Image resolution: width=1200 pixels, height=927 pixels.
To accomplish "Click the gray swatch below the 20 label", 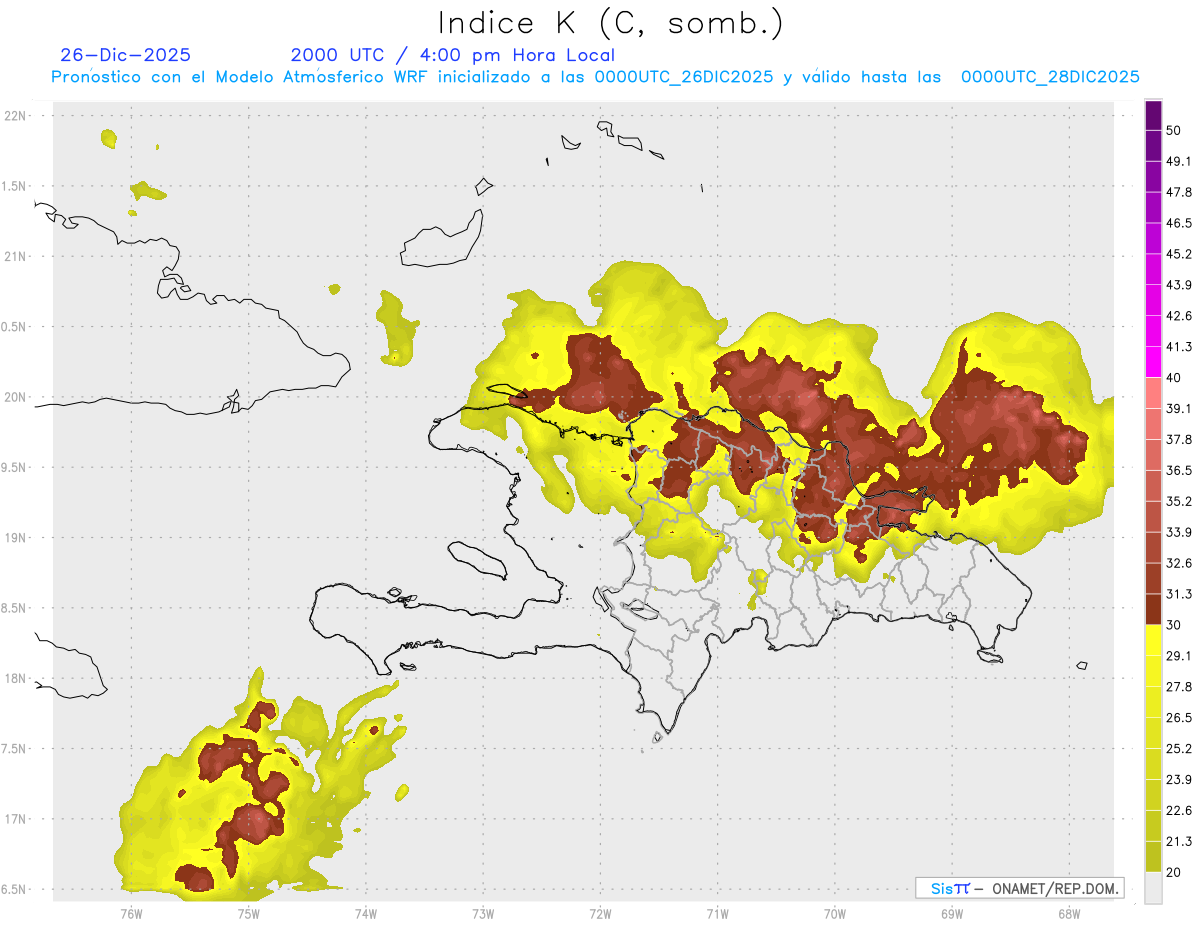I will tap(1153, 888).
